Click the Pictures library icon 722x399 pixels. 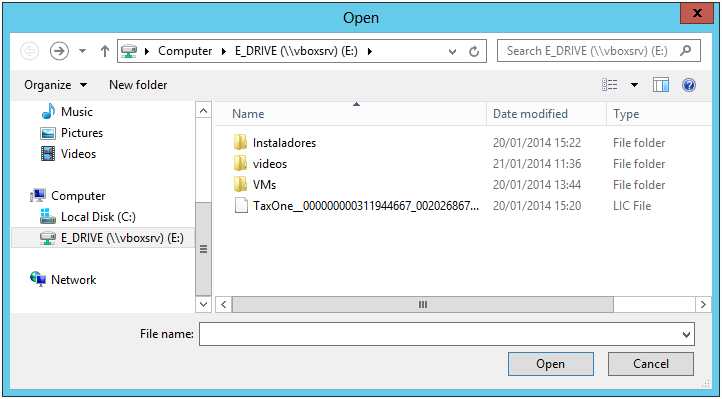click(48, 133)
